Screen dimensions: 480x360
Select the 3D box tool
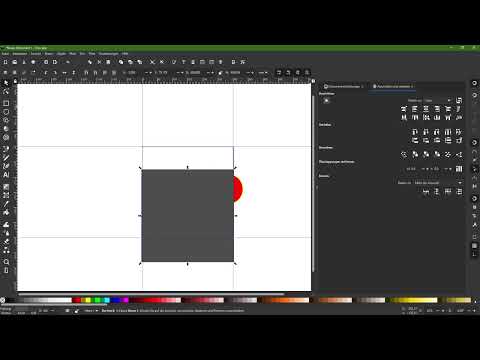(6, 129)
